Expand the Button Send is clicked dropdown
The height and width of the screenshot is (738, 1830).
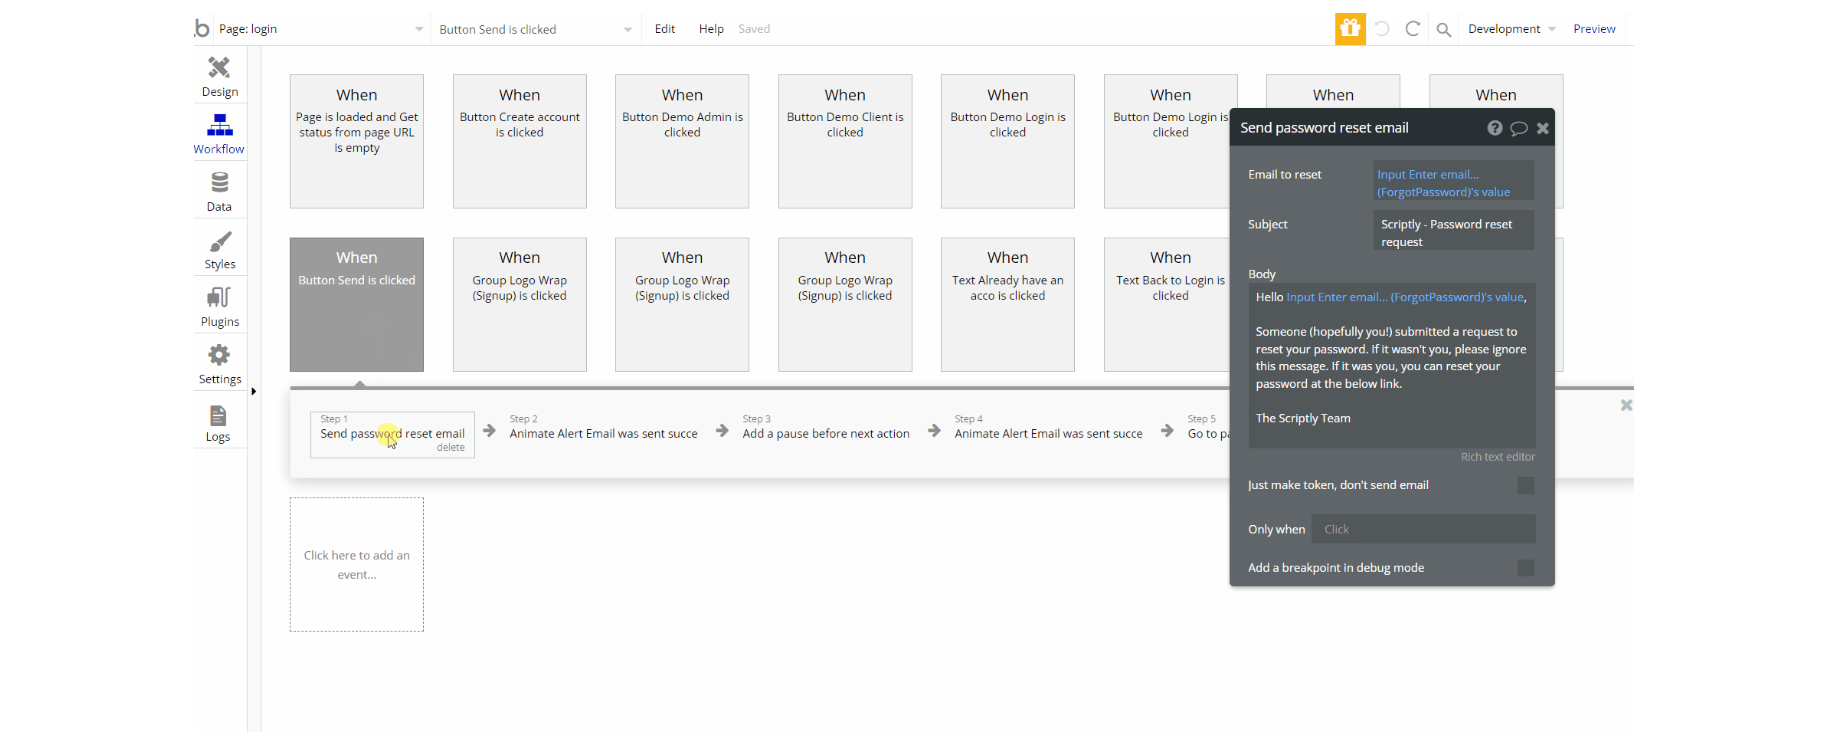click(x=536, y=29)
